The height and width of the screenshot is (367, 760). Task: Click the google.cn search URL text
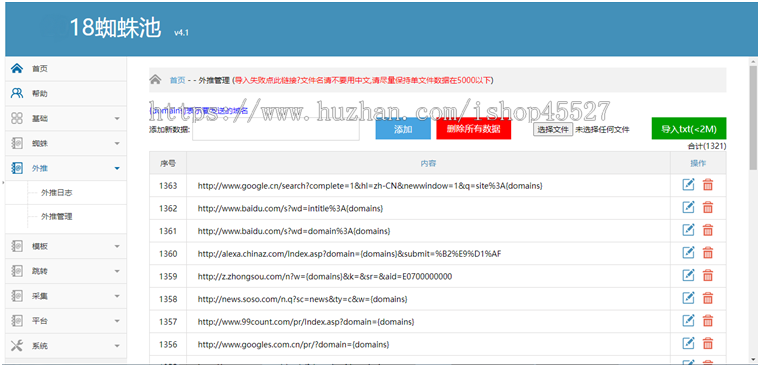tap(370, 186)
